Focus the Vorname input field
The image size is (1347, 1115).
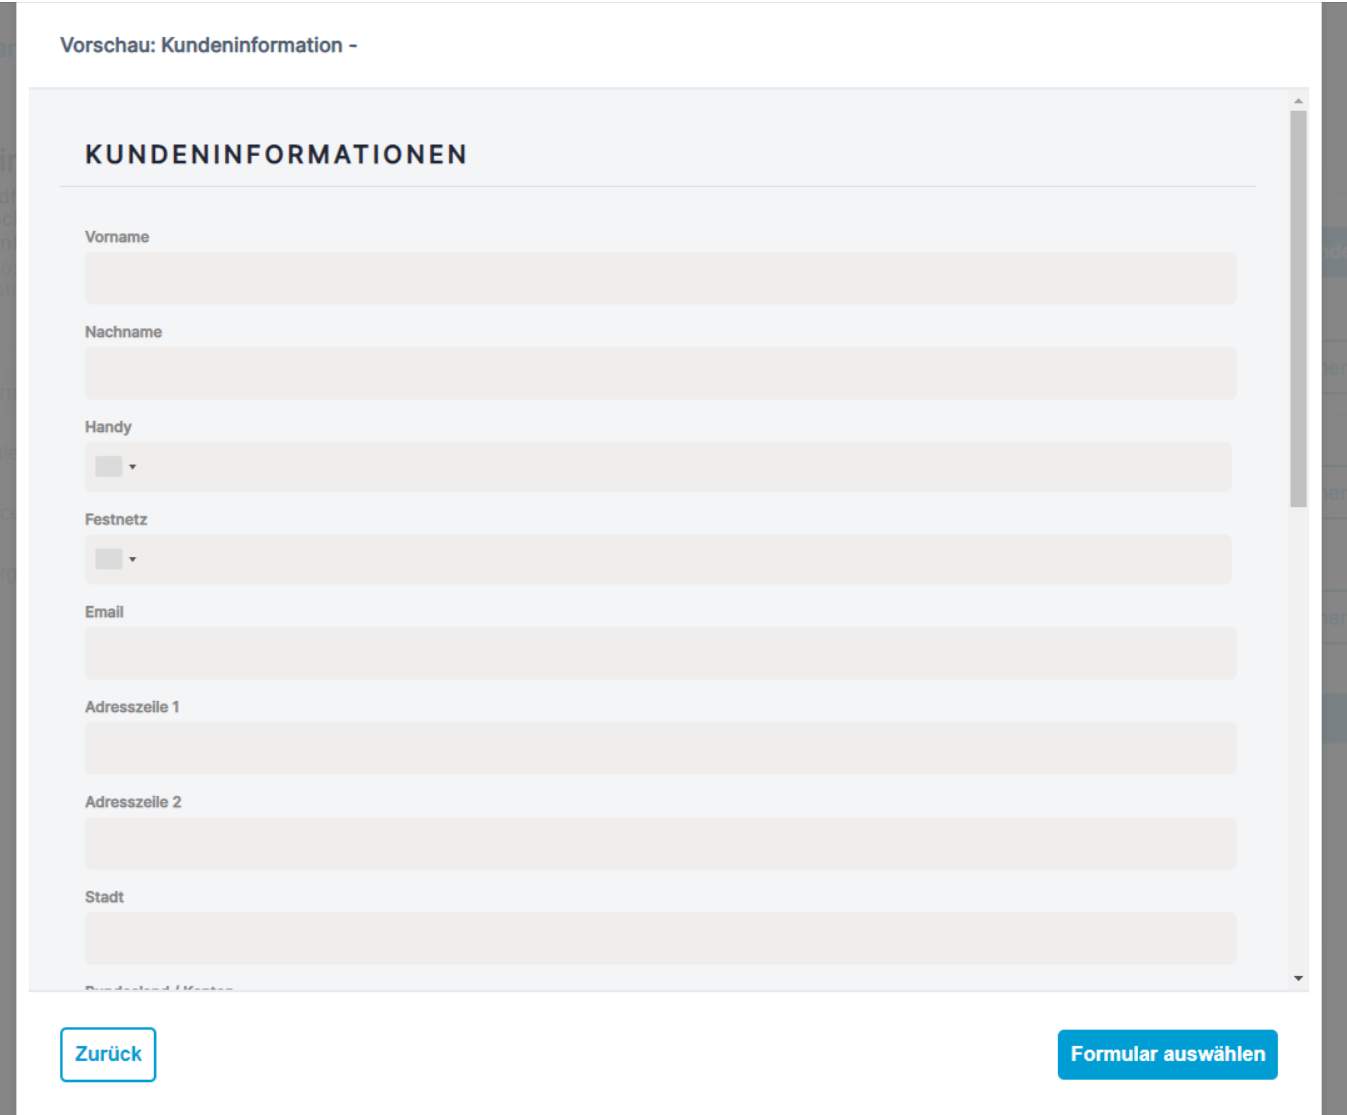pyautogui.click(x=660, y=278)
